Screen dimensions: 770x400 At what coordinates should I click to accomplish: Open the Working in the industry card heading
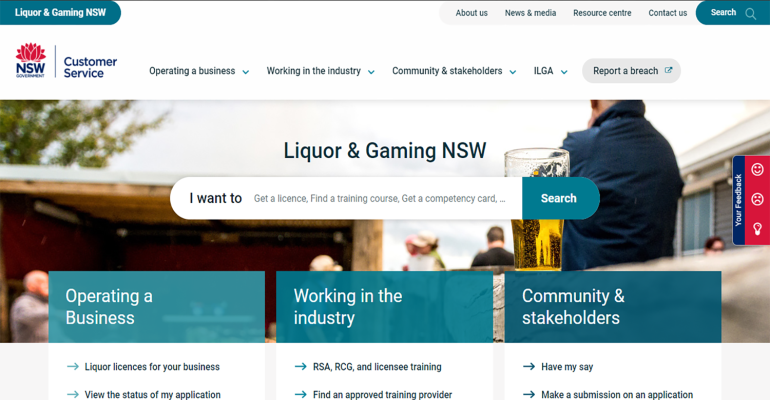click(x=348, y=307)
